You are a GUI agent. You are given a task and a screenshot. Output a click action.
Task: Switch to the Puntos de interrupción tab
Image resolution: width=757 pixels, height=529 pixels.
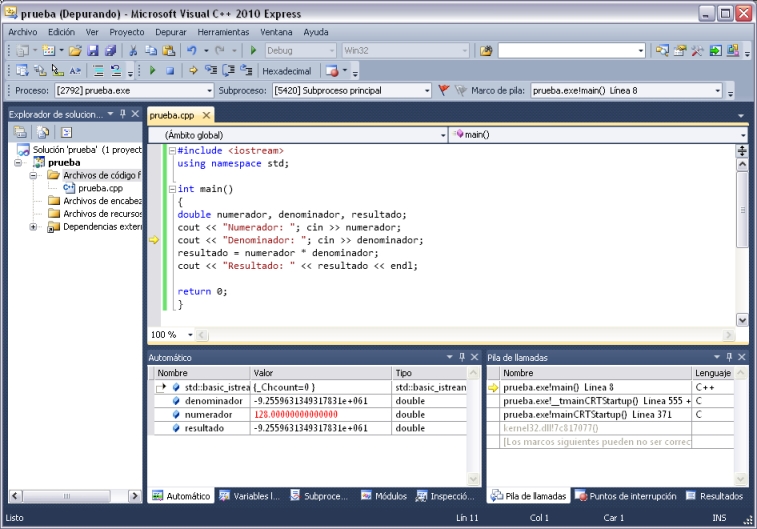[x=626, y=496]
